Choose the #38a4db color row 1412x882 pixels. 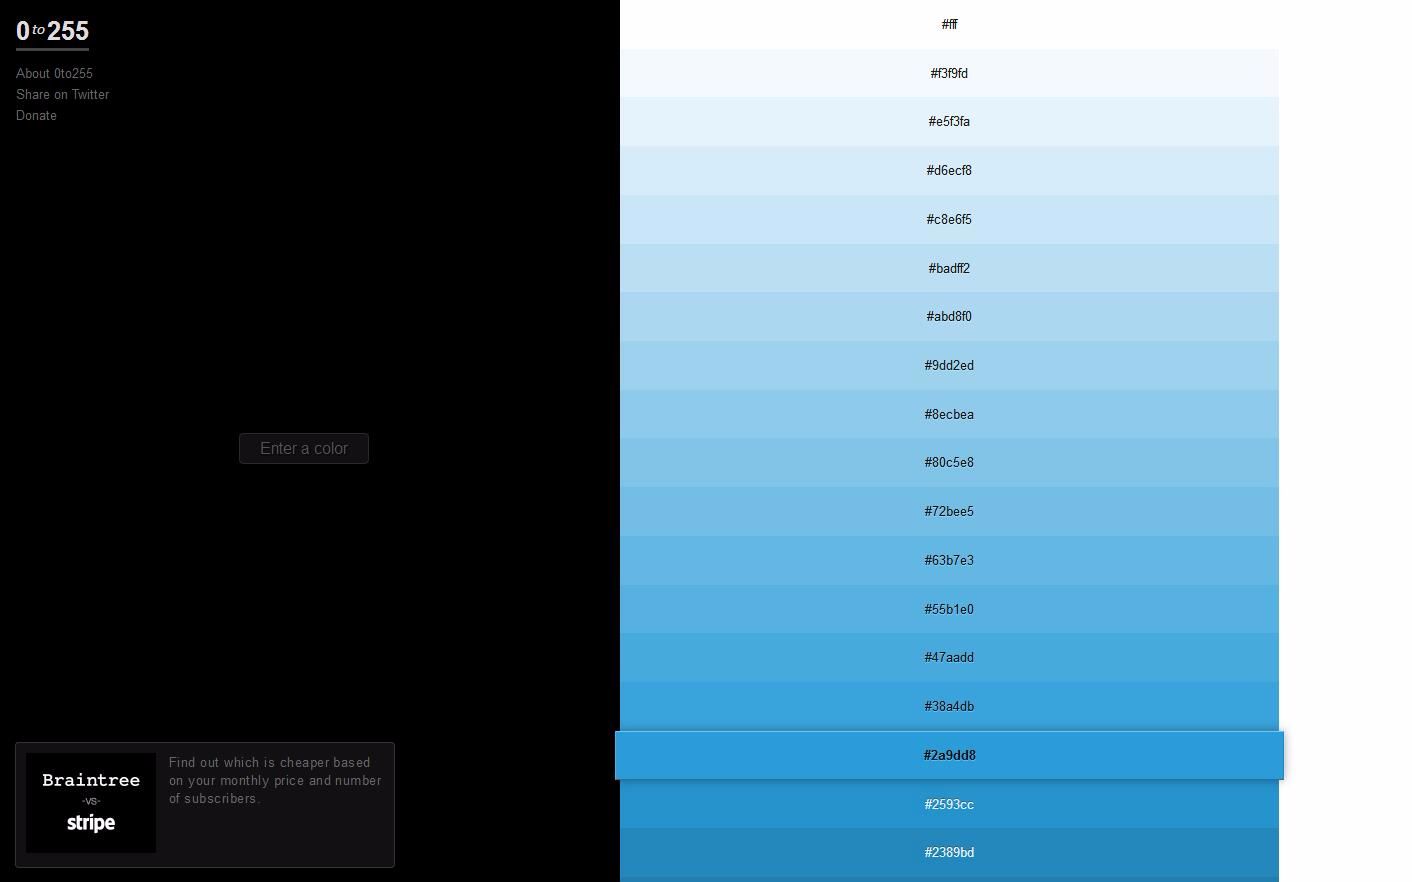click(949, 706)
